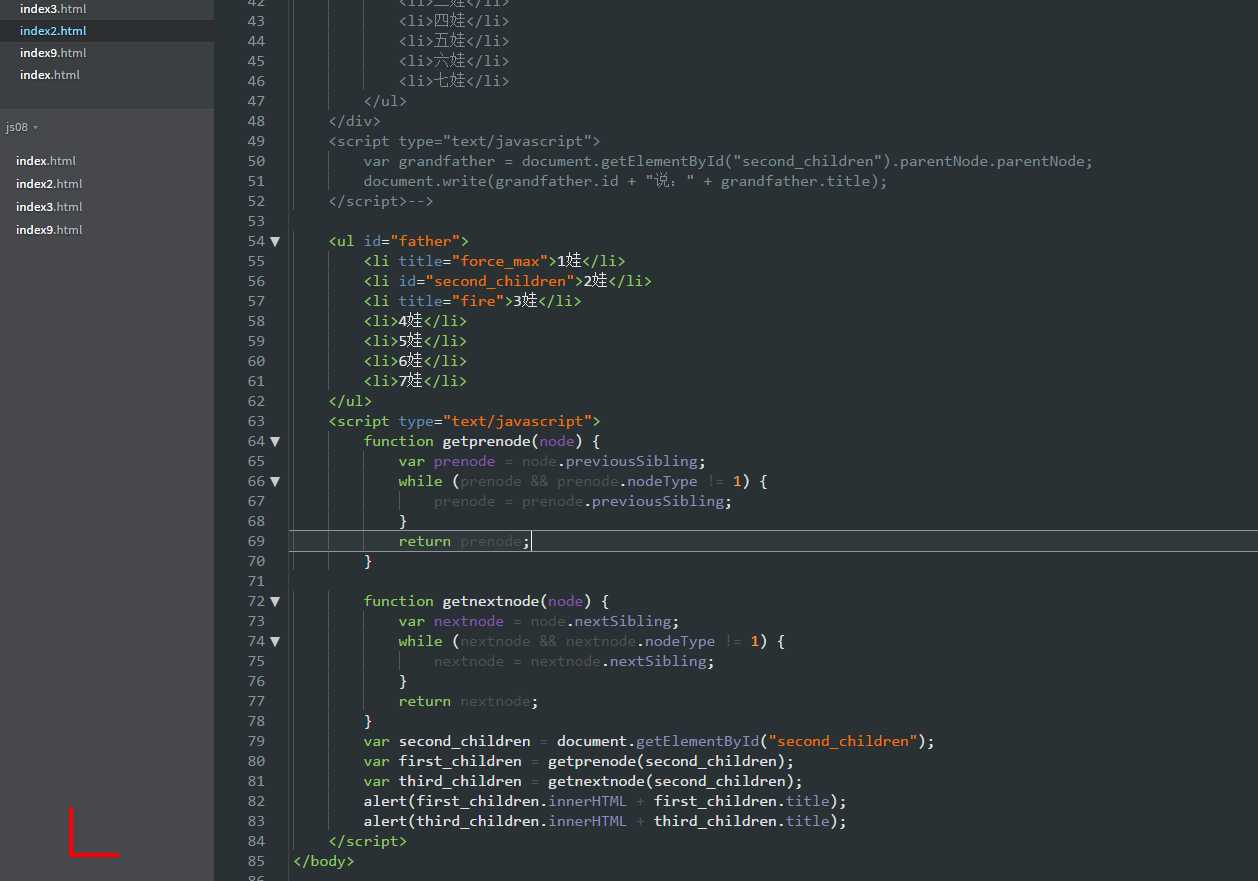Open index.html in the working files list
The image size is (1258, 881).
click(50, 75)
